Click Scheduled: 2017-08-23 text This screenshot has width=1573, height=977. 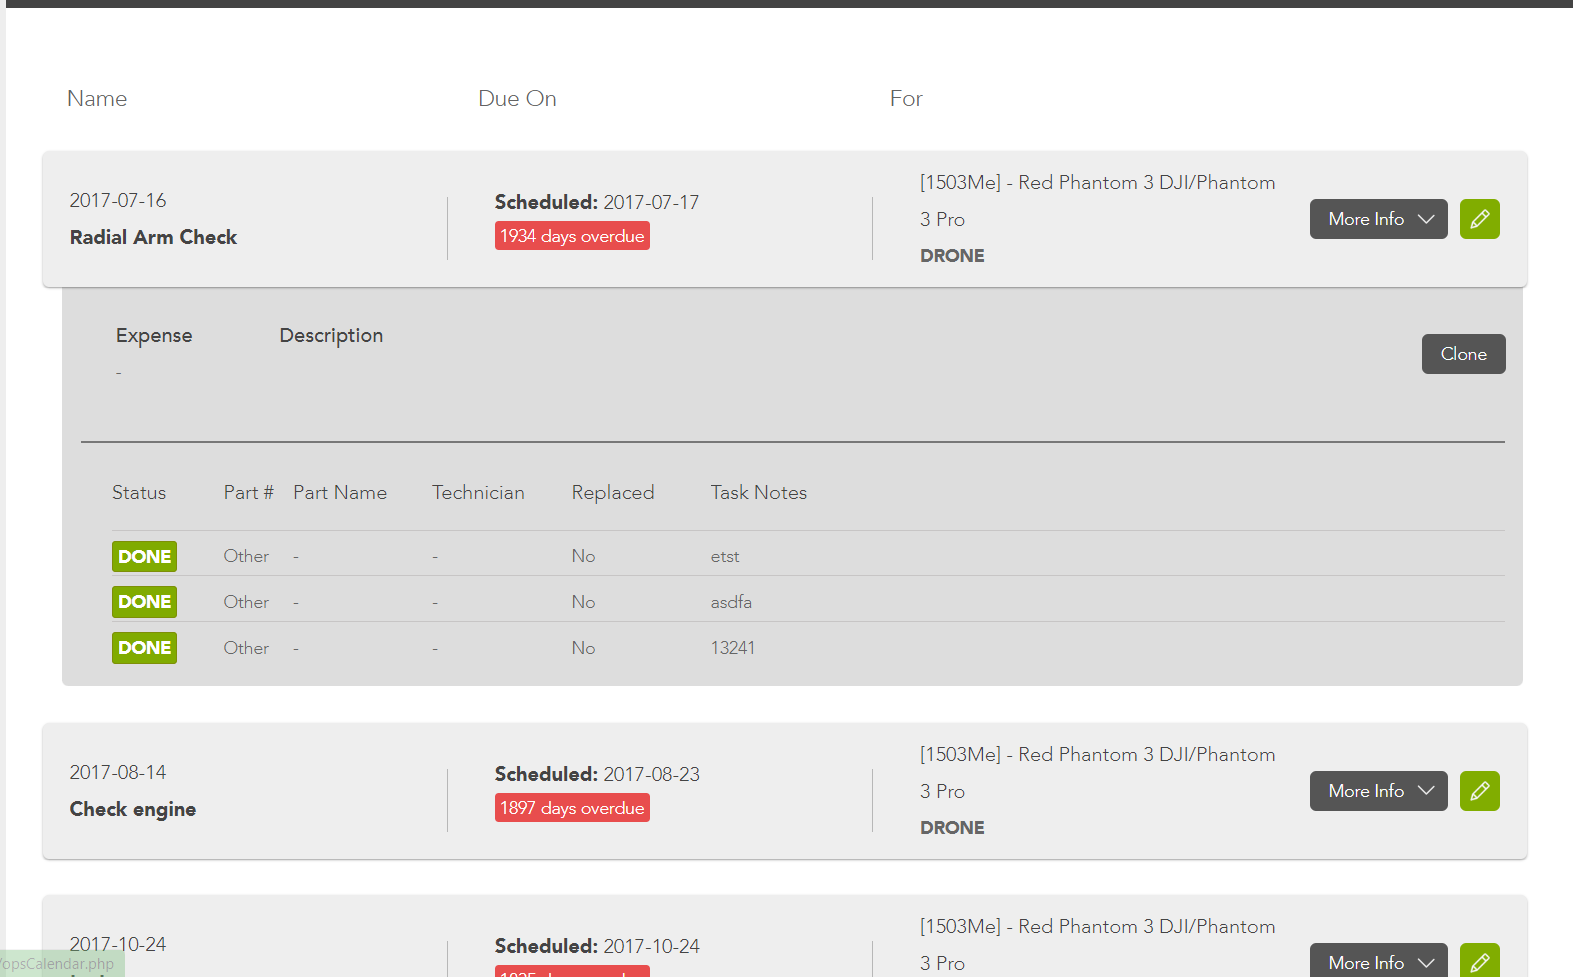(x=597, y=774)
